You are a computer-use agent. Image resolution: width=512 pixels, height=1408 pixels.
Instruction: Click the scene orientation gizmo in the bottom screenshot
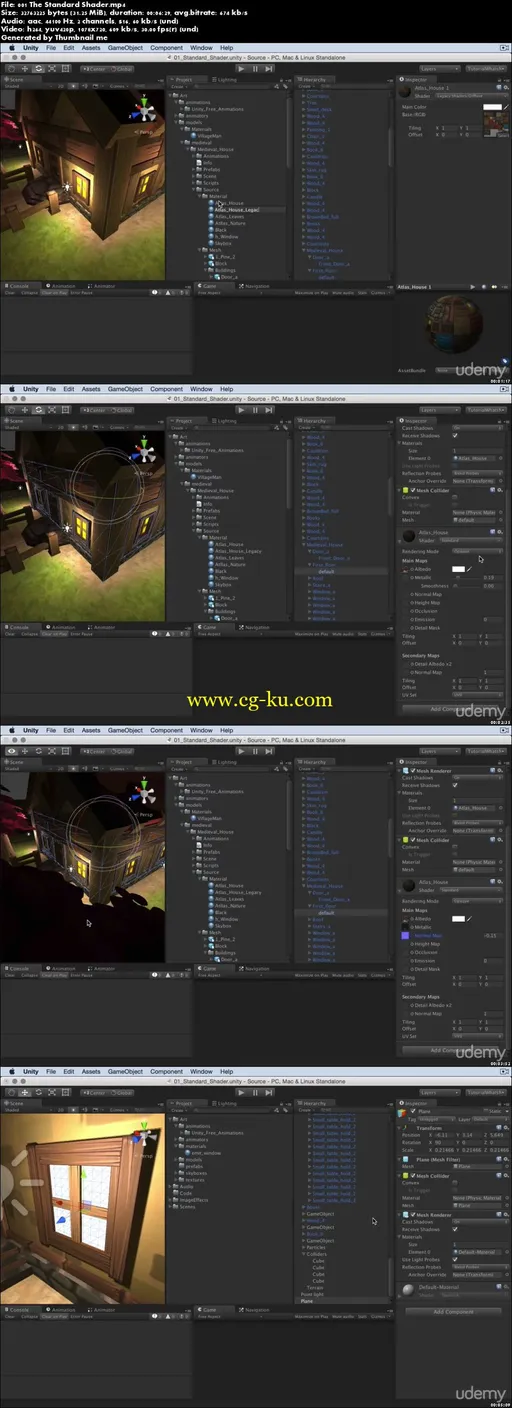click(145, 1136)
